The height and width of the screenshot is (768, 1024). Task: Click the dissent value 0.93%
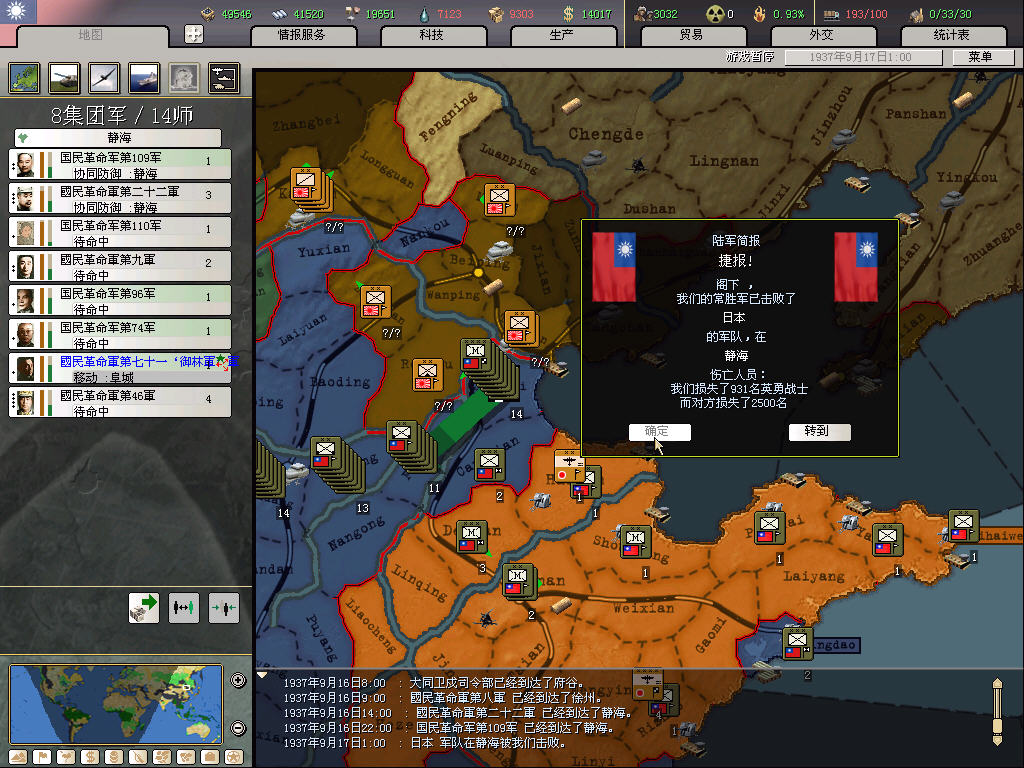point(788,14)
